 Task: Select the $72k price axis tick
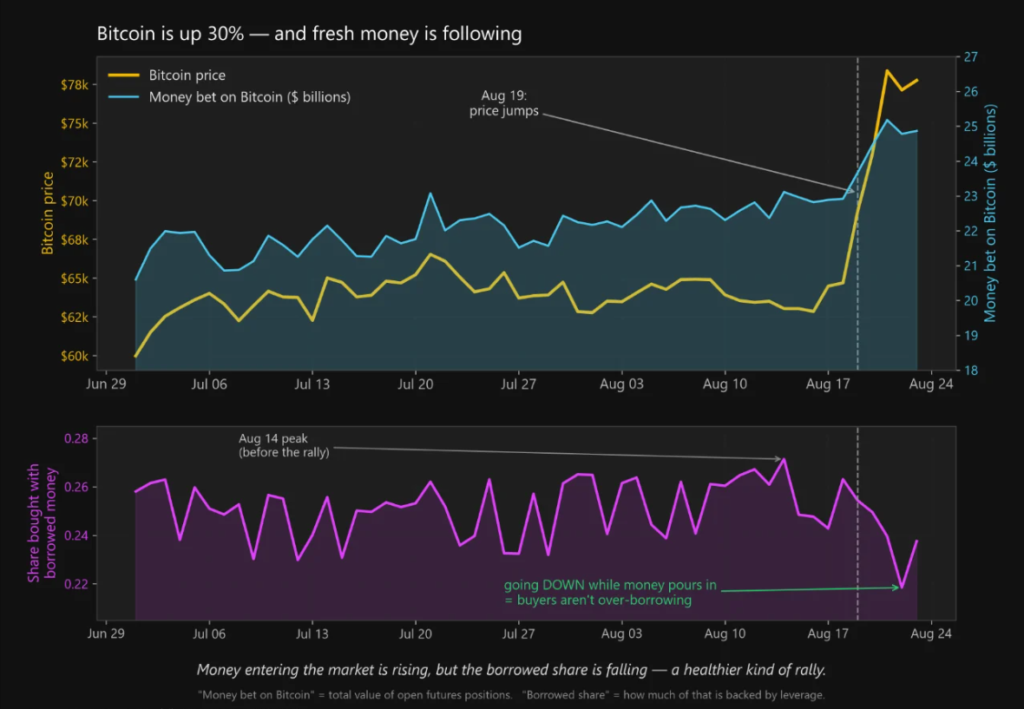74,162
